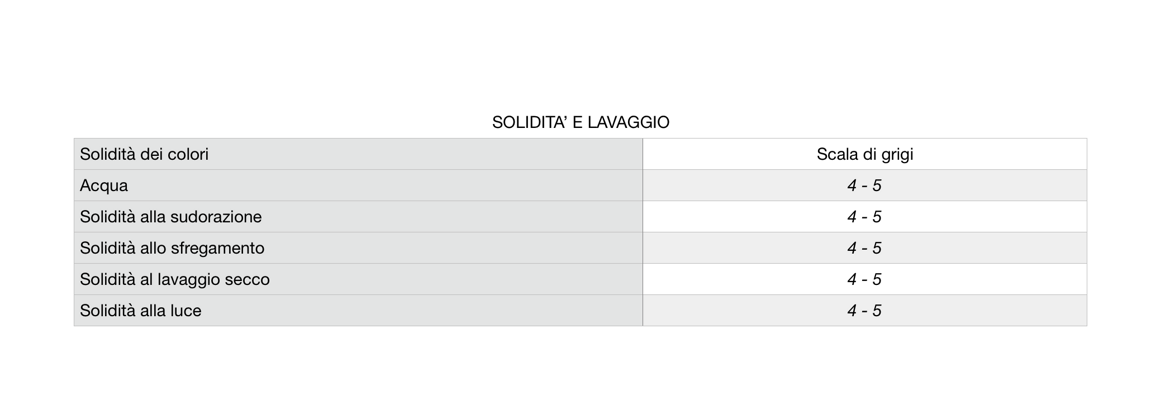The height and width of the screenshot is (400, 1170).
Task: Click the lavaggio secco row's 4 - 5 value
Action: click(864, 279)
